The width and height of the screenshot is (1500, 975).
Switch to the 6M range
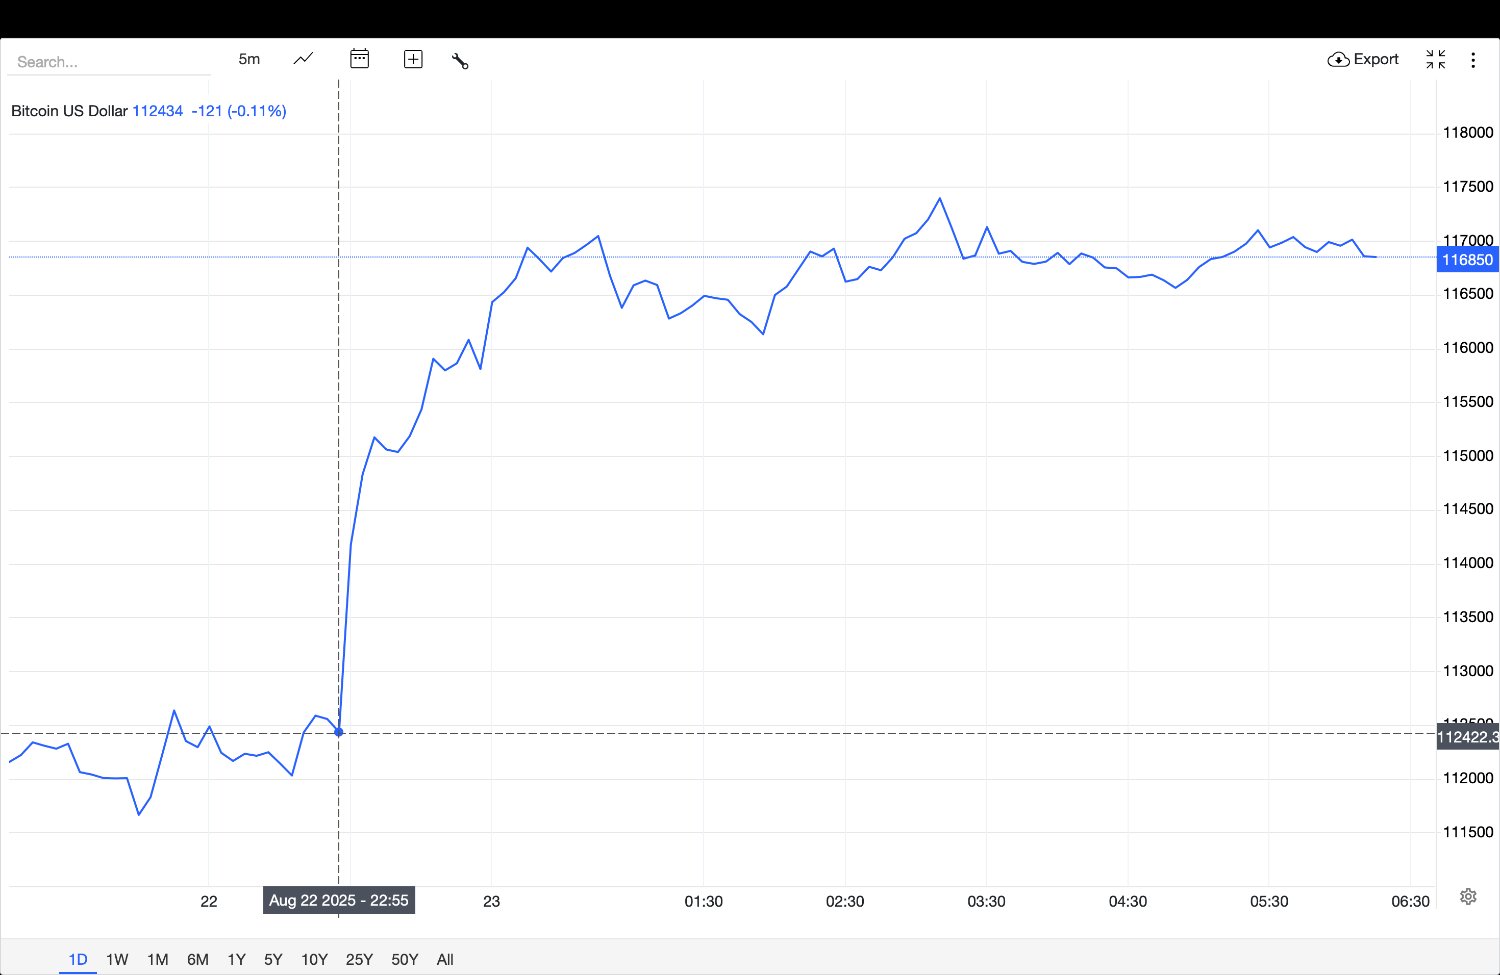tap(198, 959)
